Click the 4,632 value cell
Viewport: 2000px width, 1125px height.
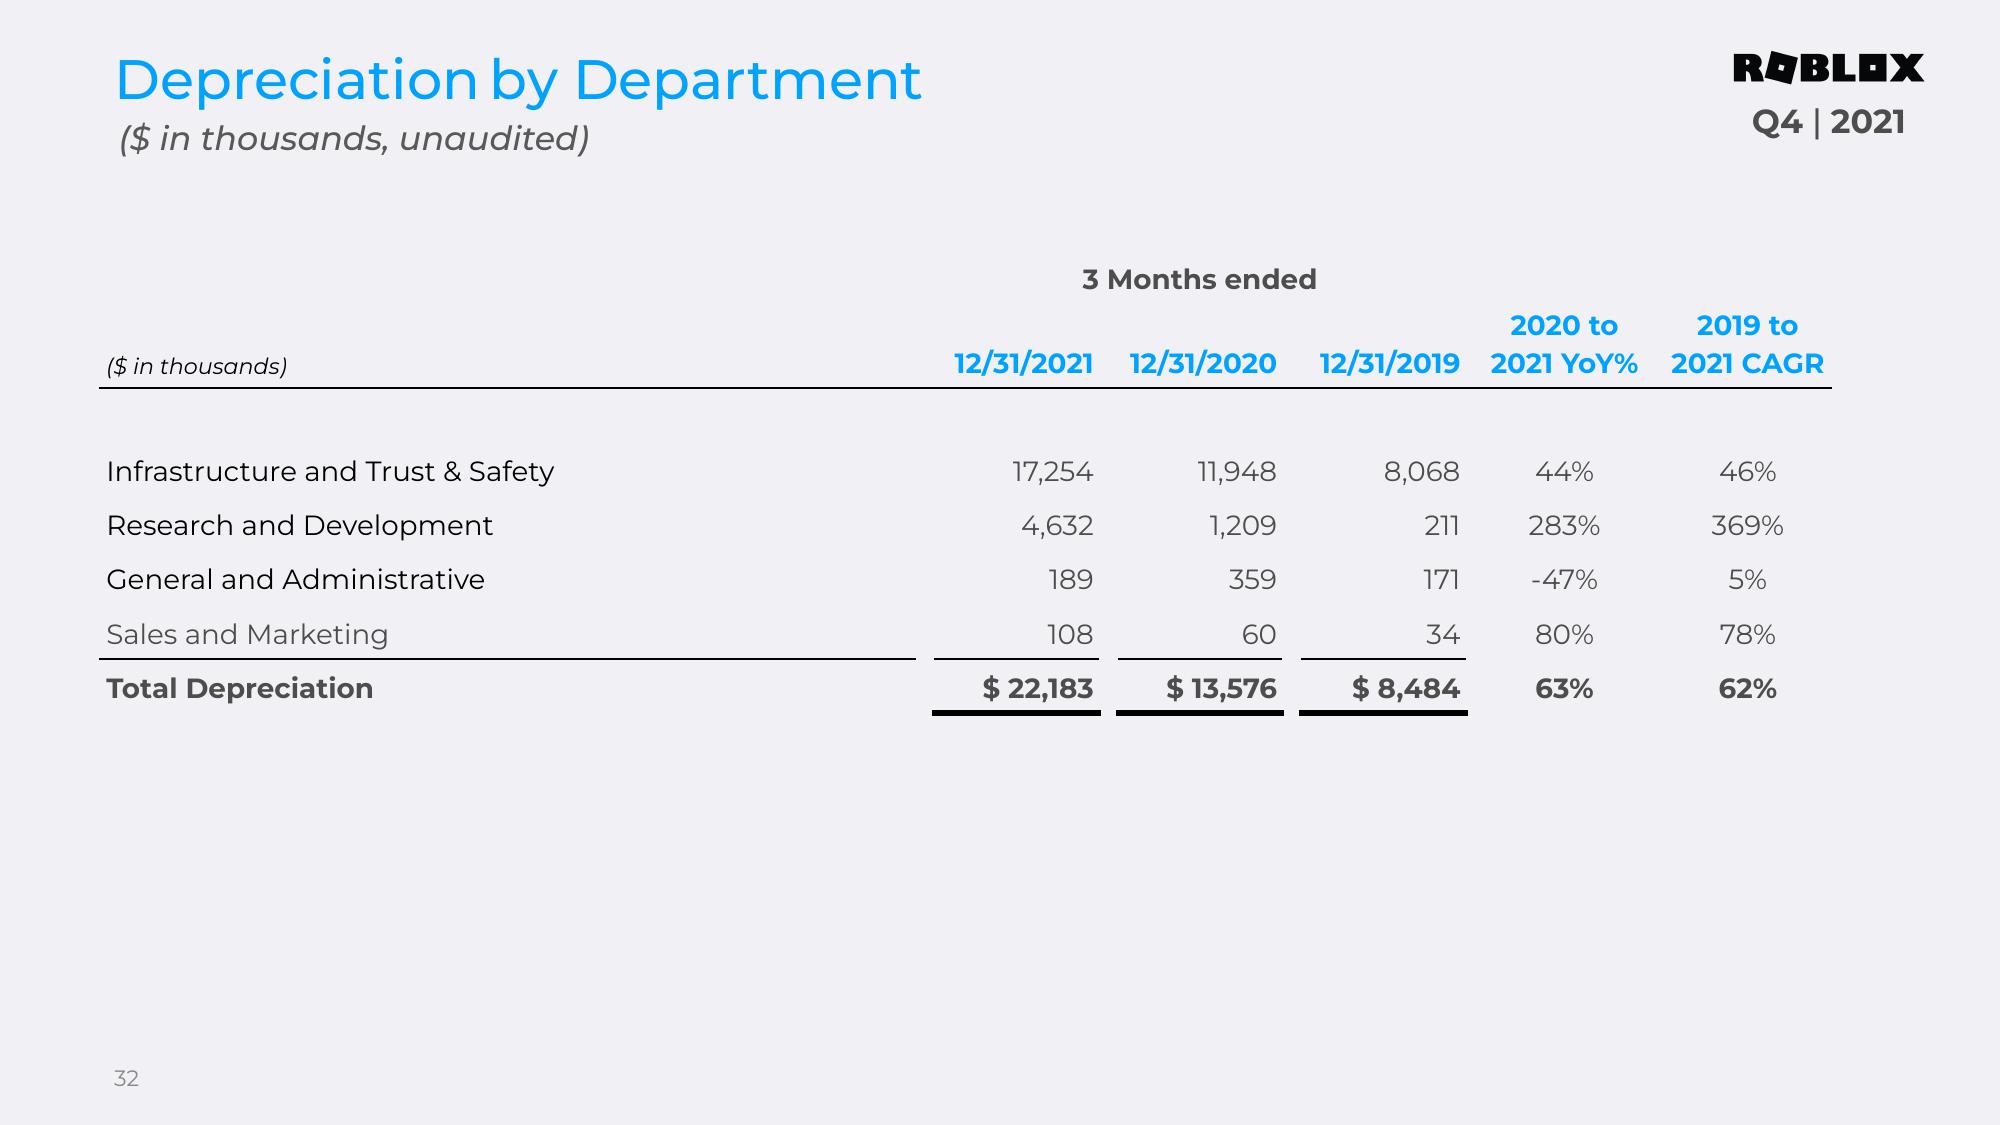pos(1057,526)
